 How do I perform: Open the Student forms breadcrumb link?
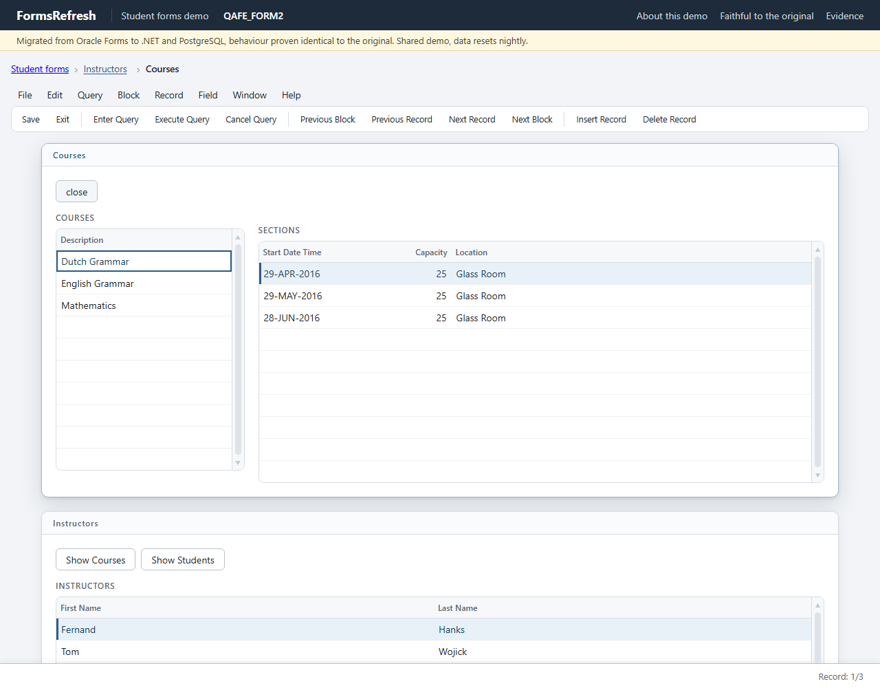(x=40, y=69)
